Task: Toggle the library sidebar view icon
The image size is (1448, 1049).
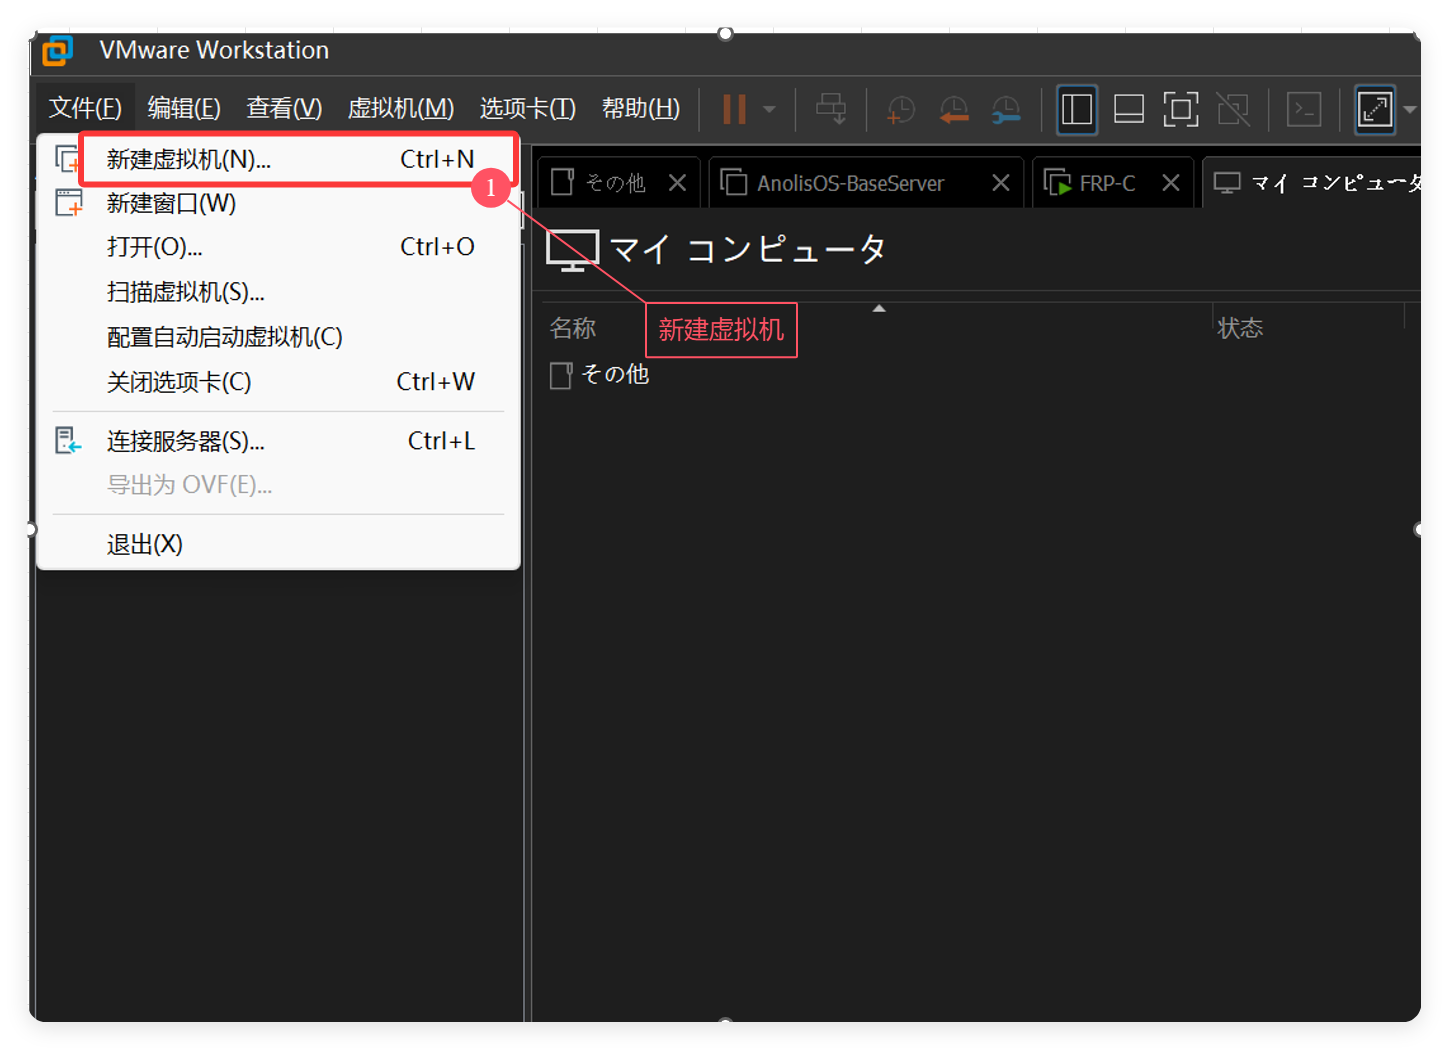Action: [x=1077, y=110]
